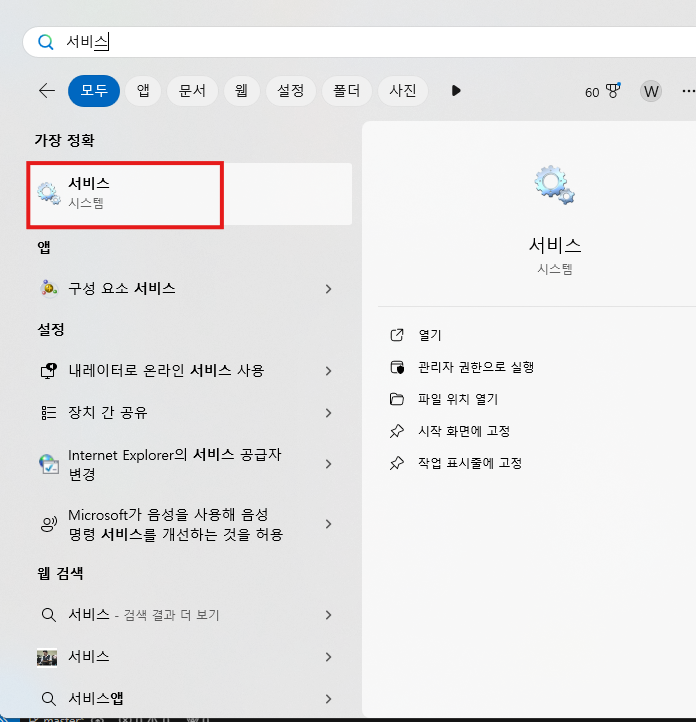This screenshot has height=722, width=696.
Task: Choose 관리자 권한으로 실행
Action: [x=476, y=367]
